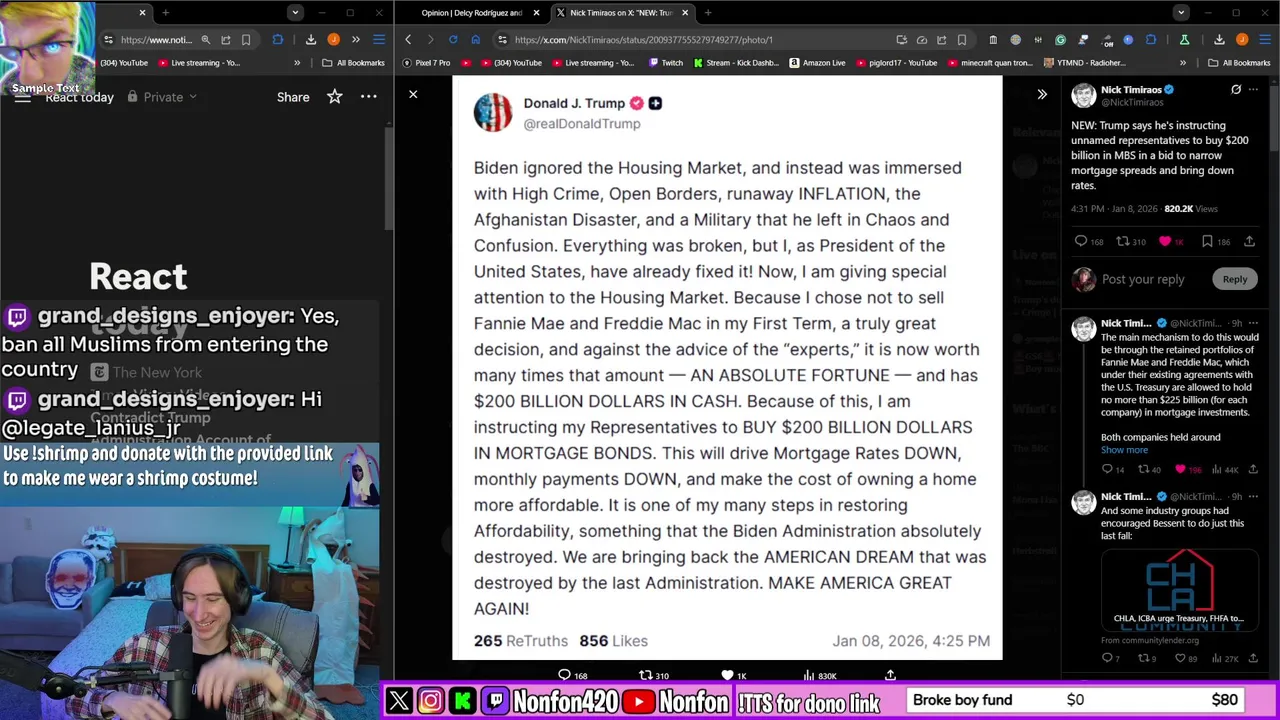Share icon below the photo viewer
Screen dimensions: 1280x720
click(890, 675)
